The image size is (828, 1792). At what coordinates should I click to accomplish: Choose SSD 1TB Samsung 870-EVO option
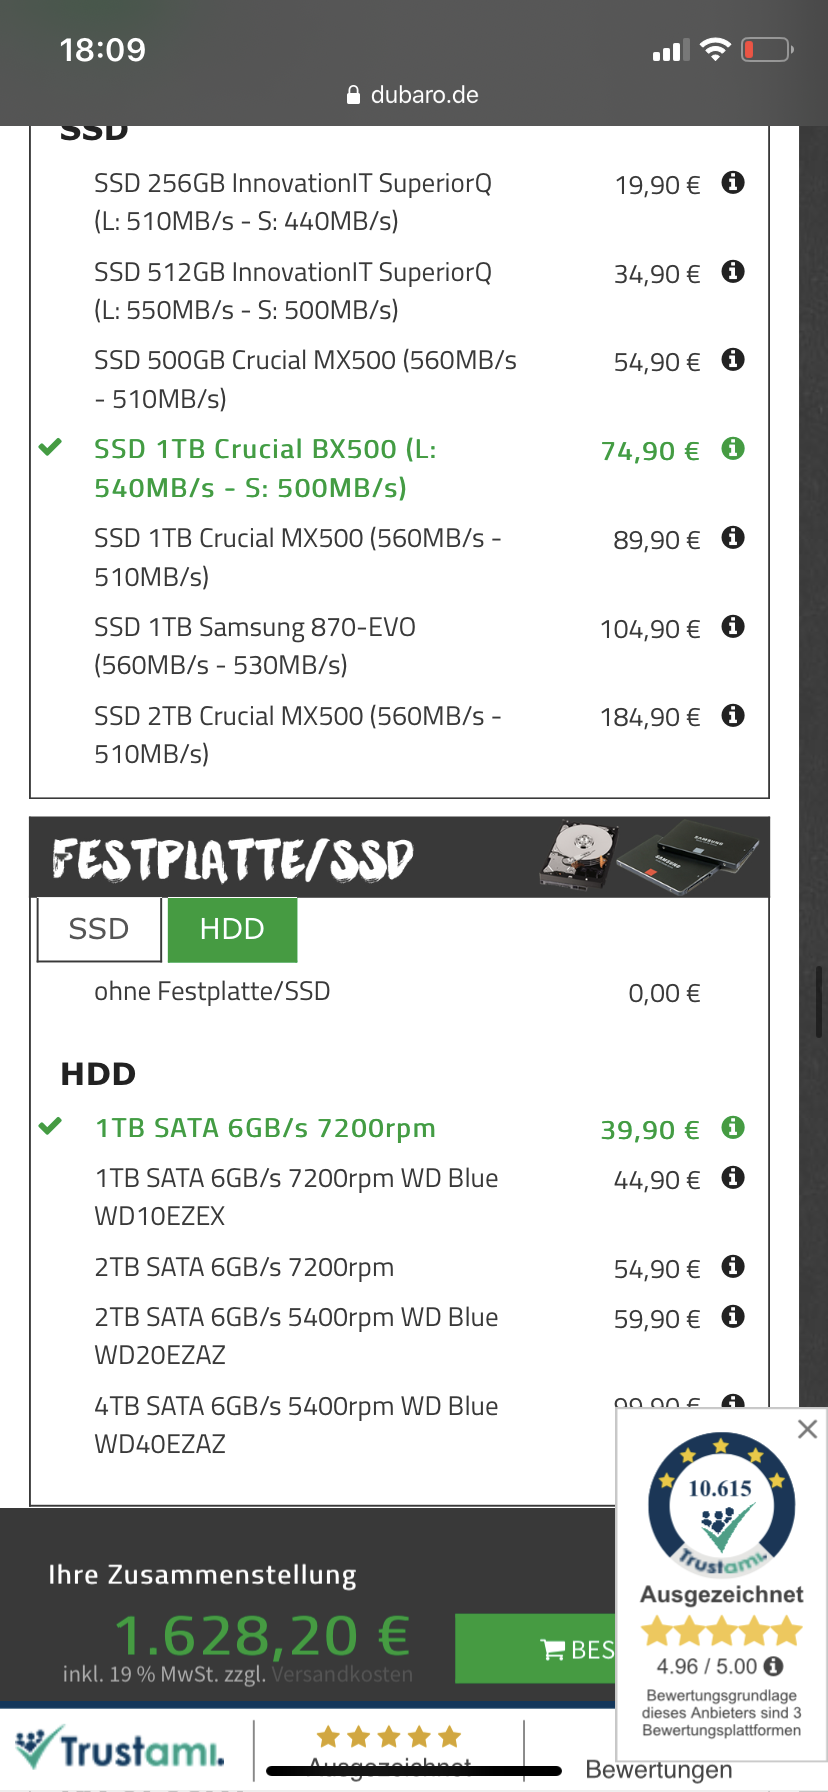point(255,645)
